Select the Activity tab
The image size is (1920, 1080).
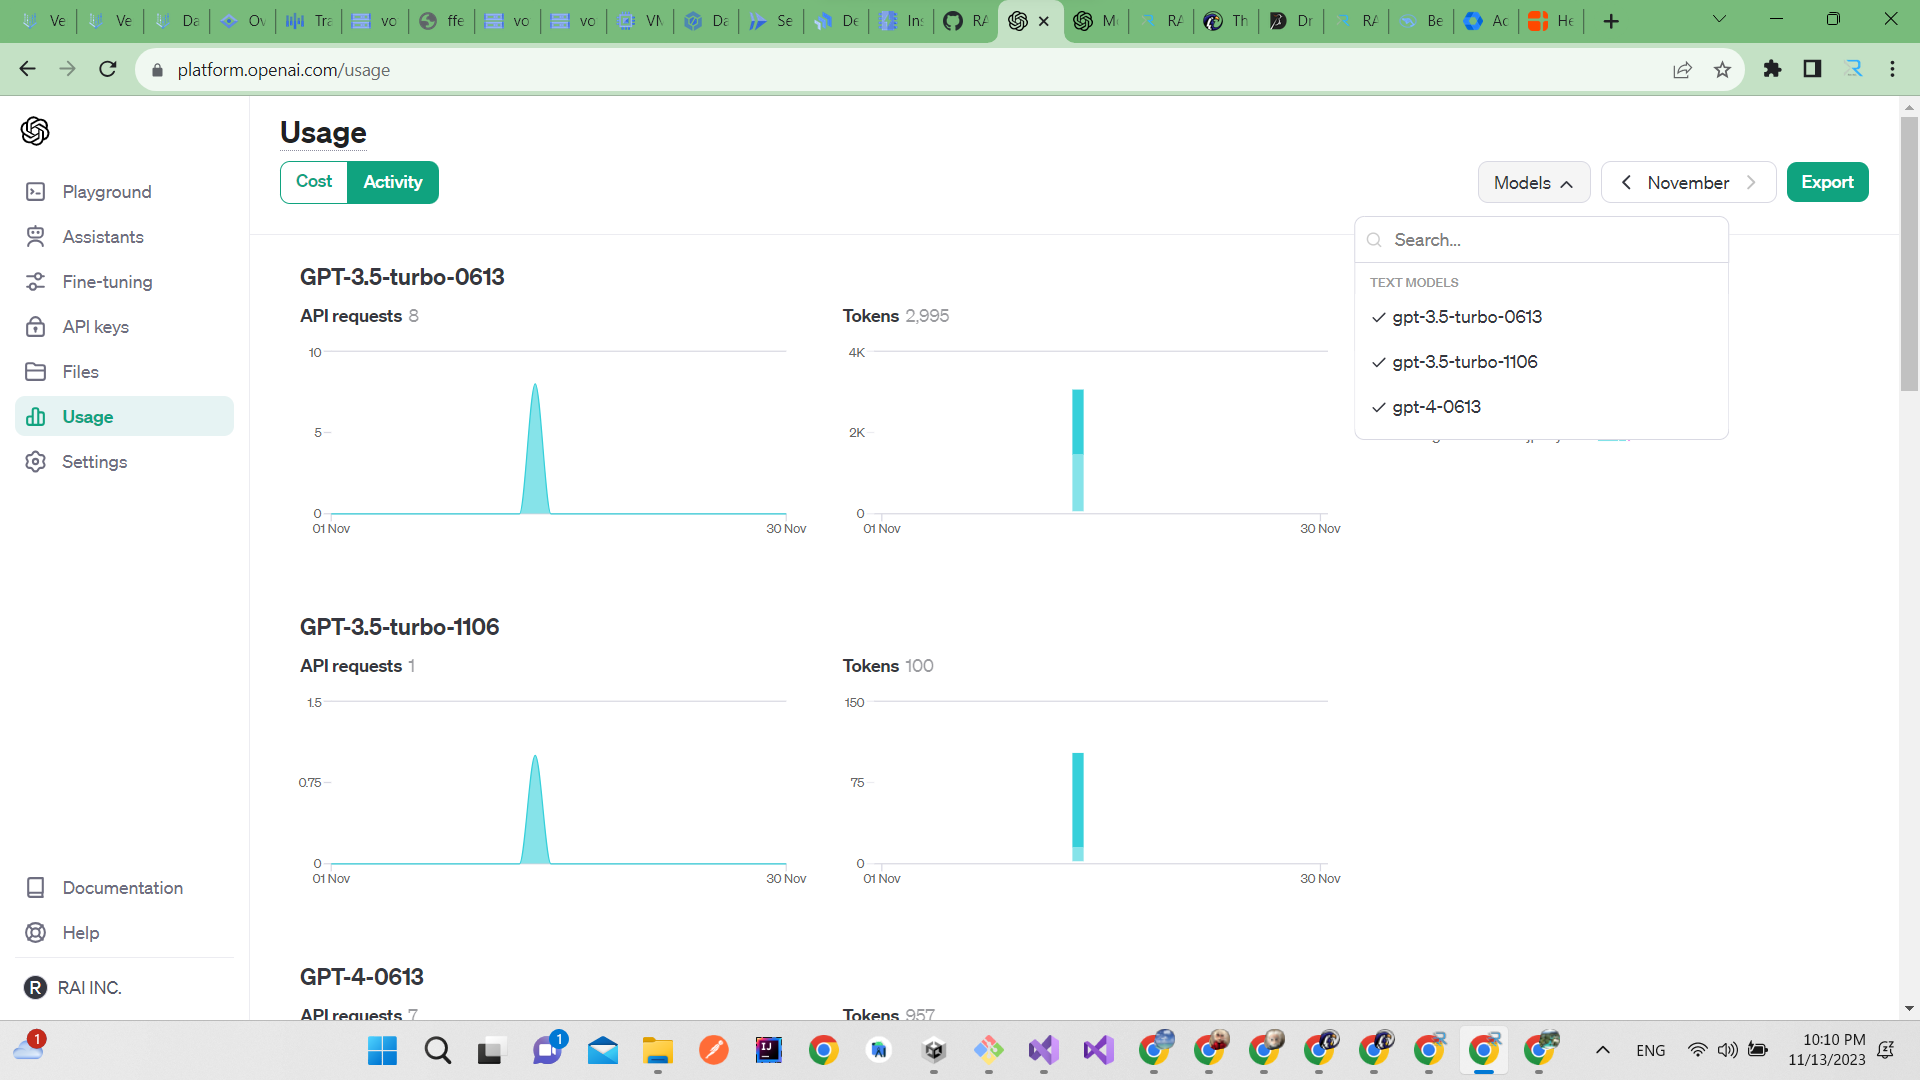(392, 182)
